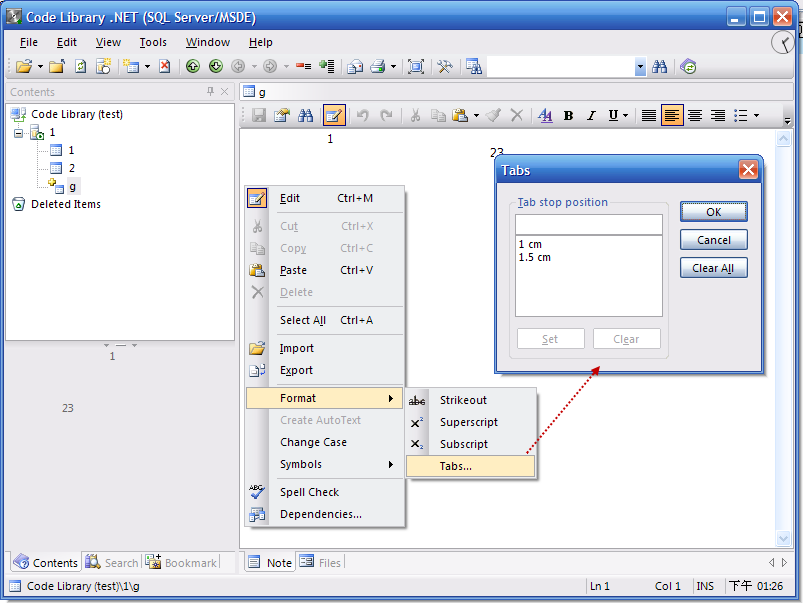This screenshot has width=803, height=603.
Task: Toggle Bold formatting button
Action: (568, 116)
